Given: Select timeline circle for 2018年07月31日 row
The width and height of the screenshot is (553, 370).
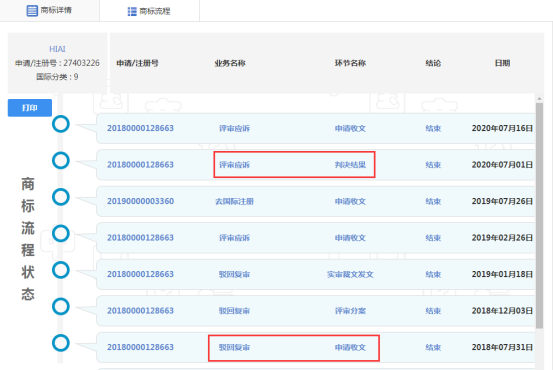Looking at the screenshot, I should 61,343.
